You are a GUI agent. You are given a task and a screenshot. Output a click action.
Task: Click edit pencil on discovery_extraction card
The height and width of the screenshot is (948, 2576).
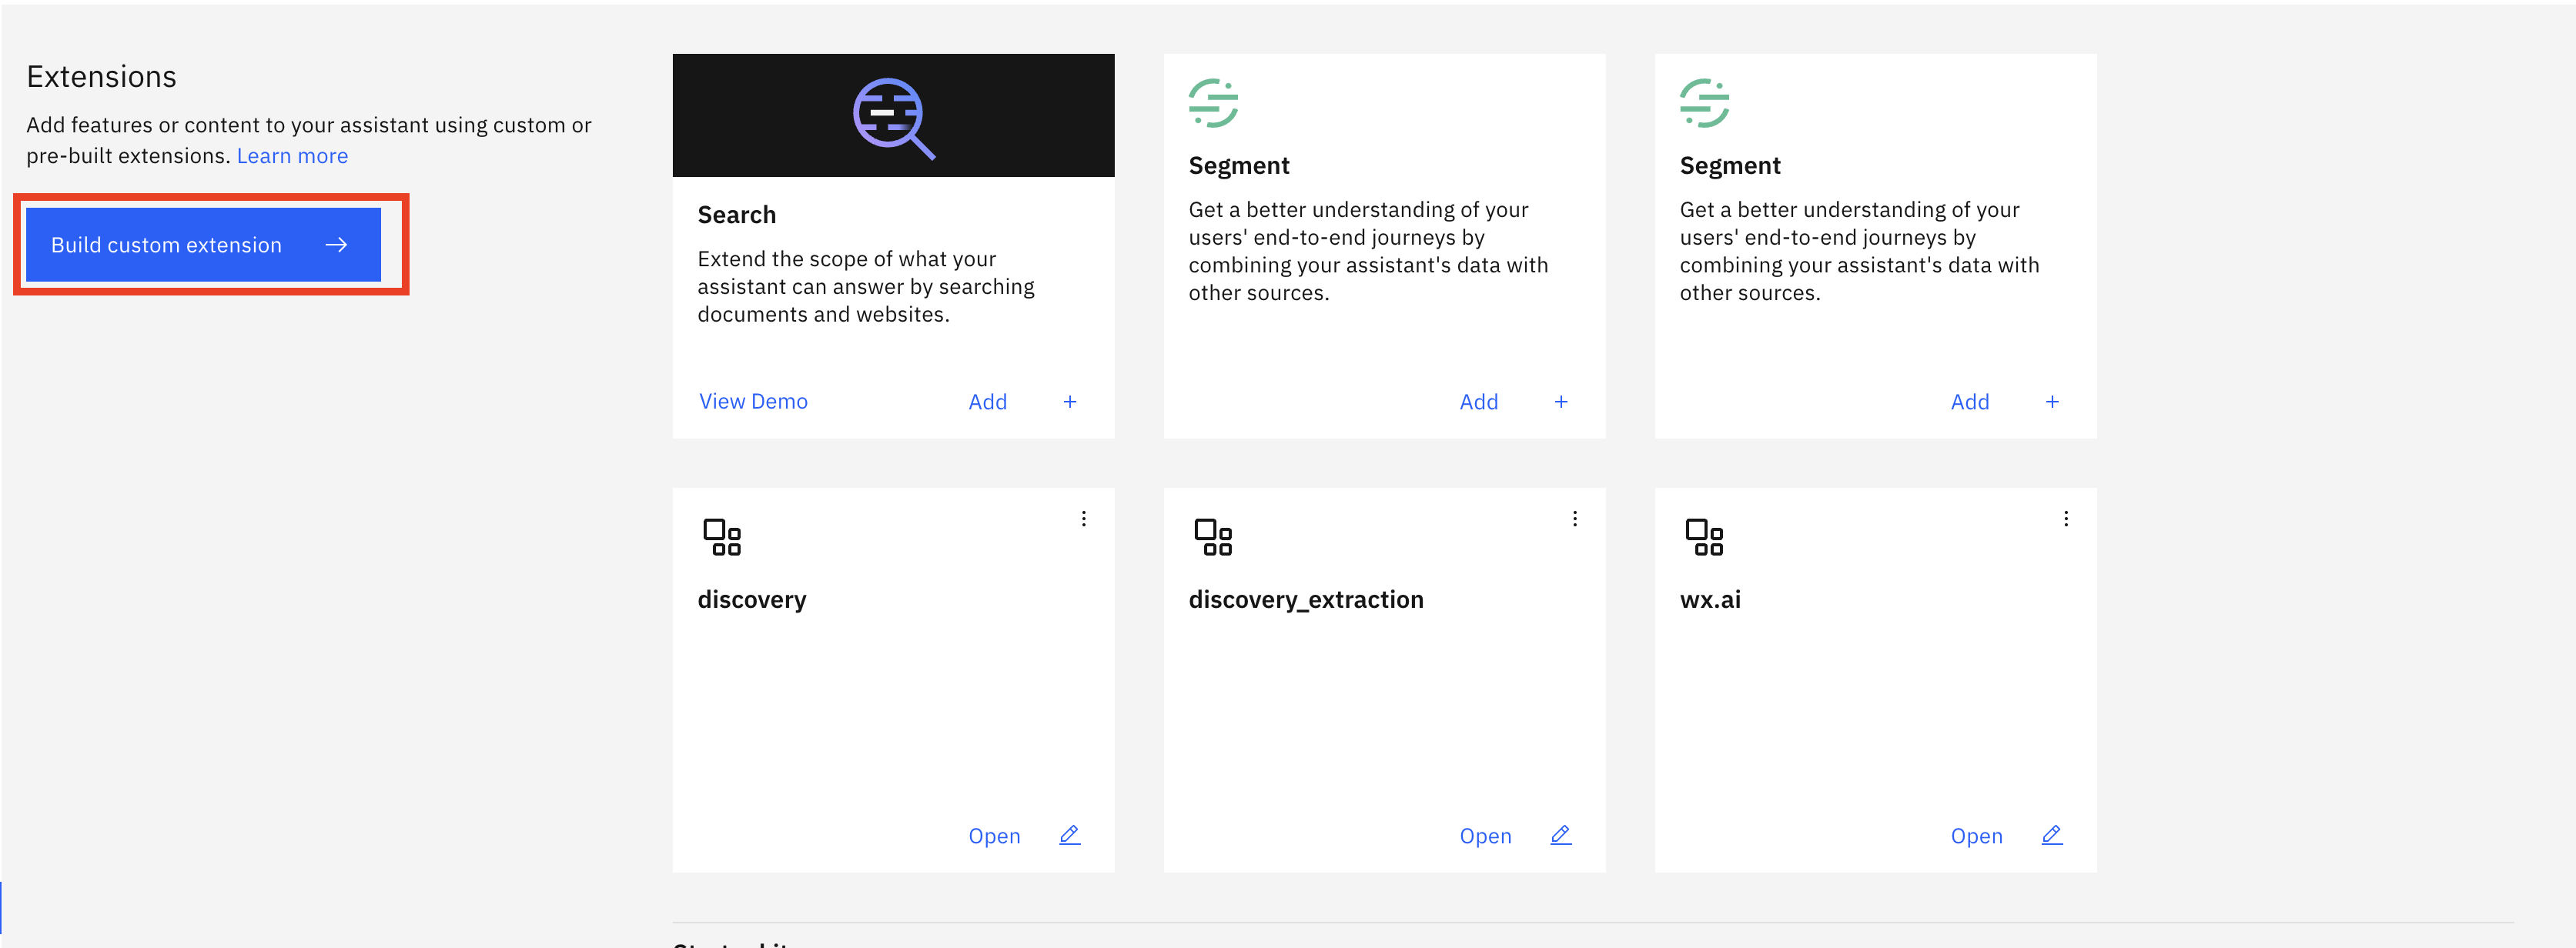(x=1561, y=835)
